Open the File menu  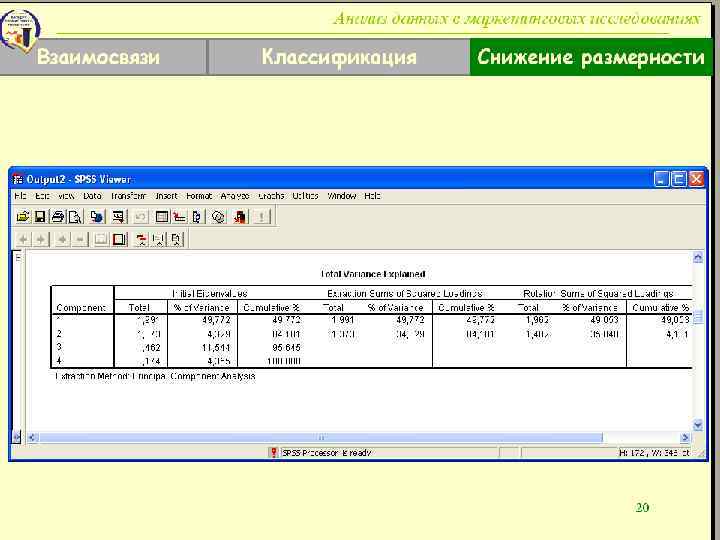click(x=20, y=196)
